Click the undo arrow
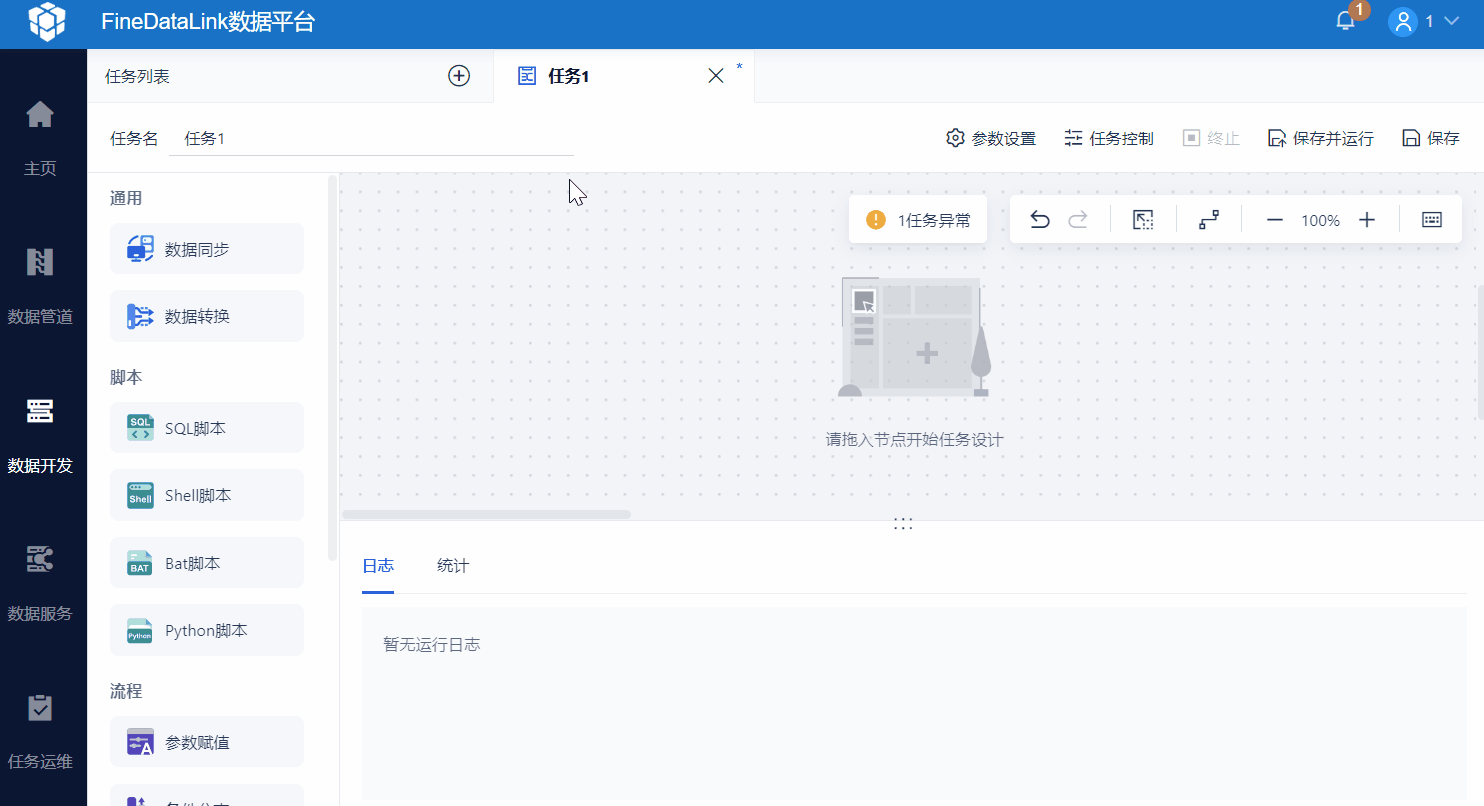Viewport: 1484px width, 806px height. (1040, 220)
